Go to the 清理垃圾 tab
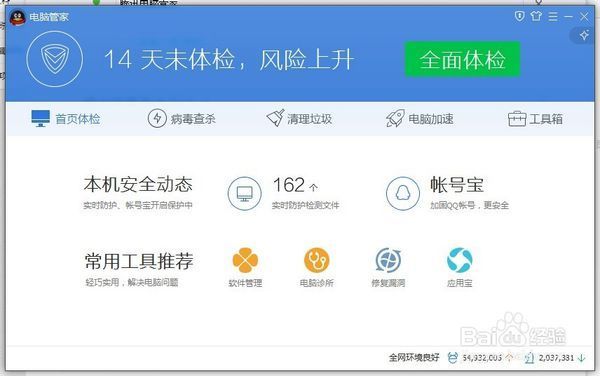Viewport: 600px width, 376px height. coord(299,119)
